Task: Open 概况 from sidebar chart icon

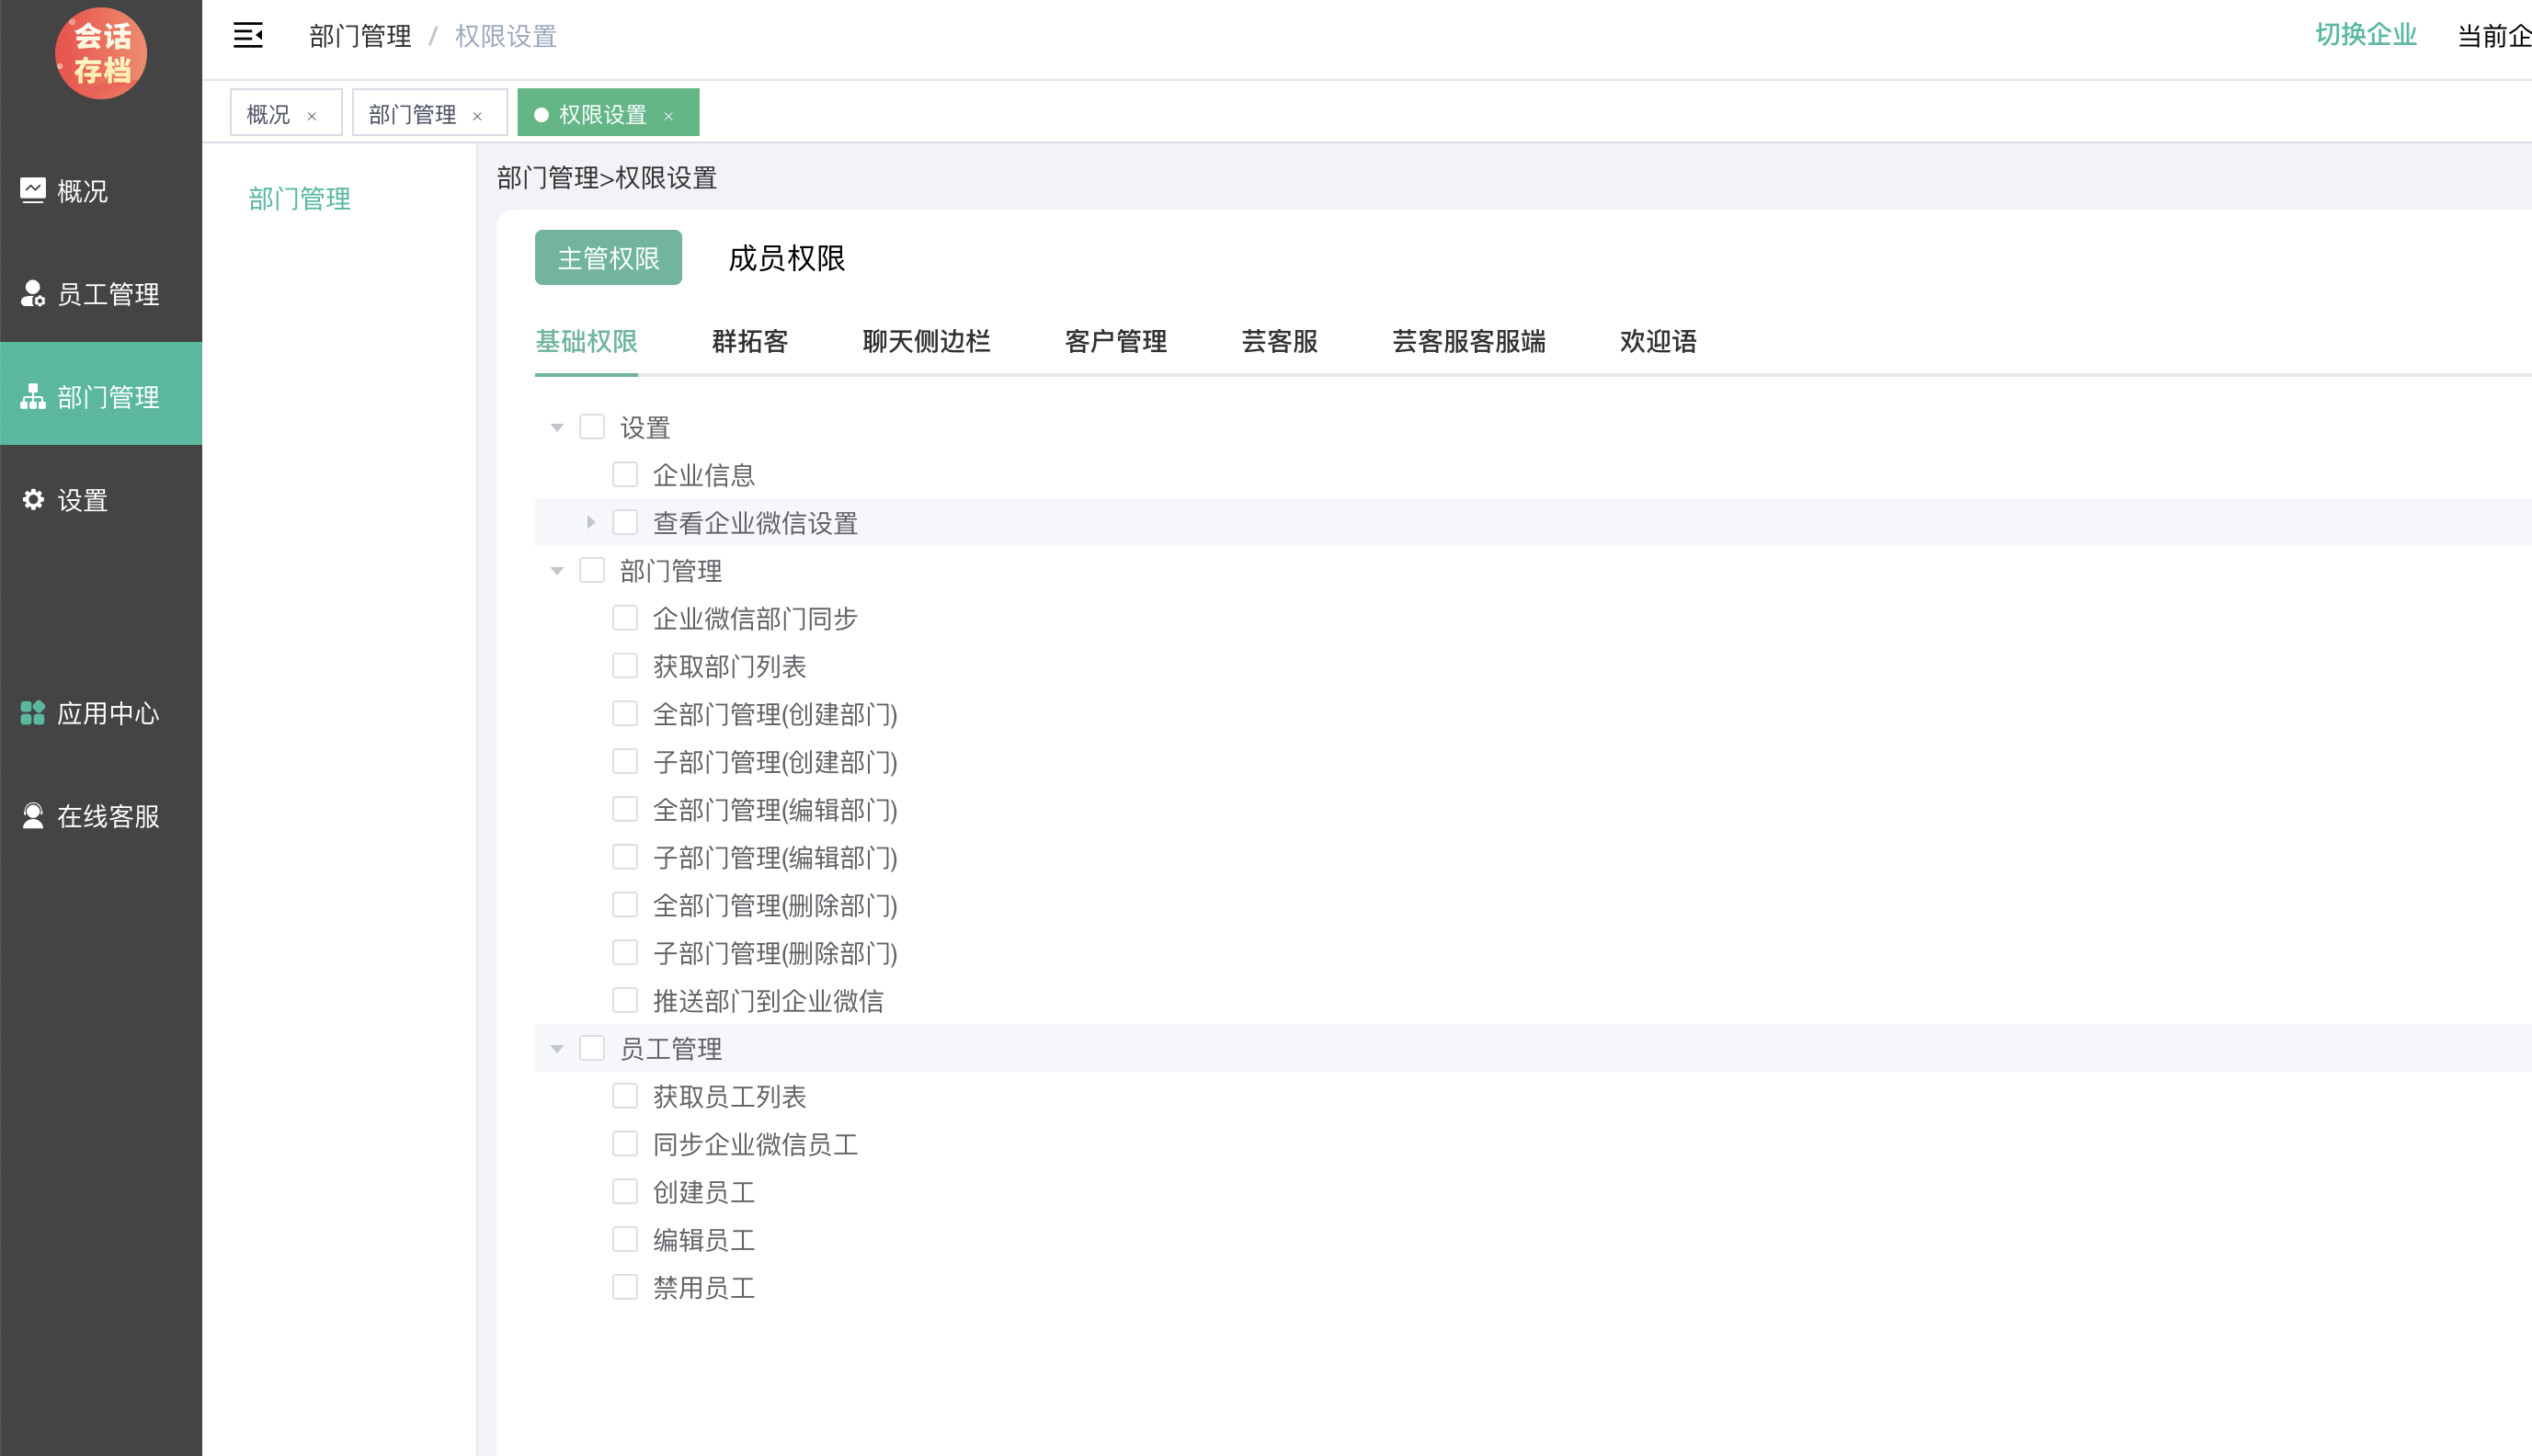Action: click(x=33, y=190)
